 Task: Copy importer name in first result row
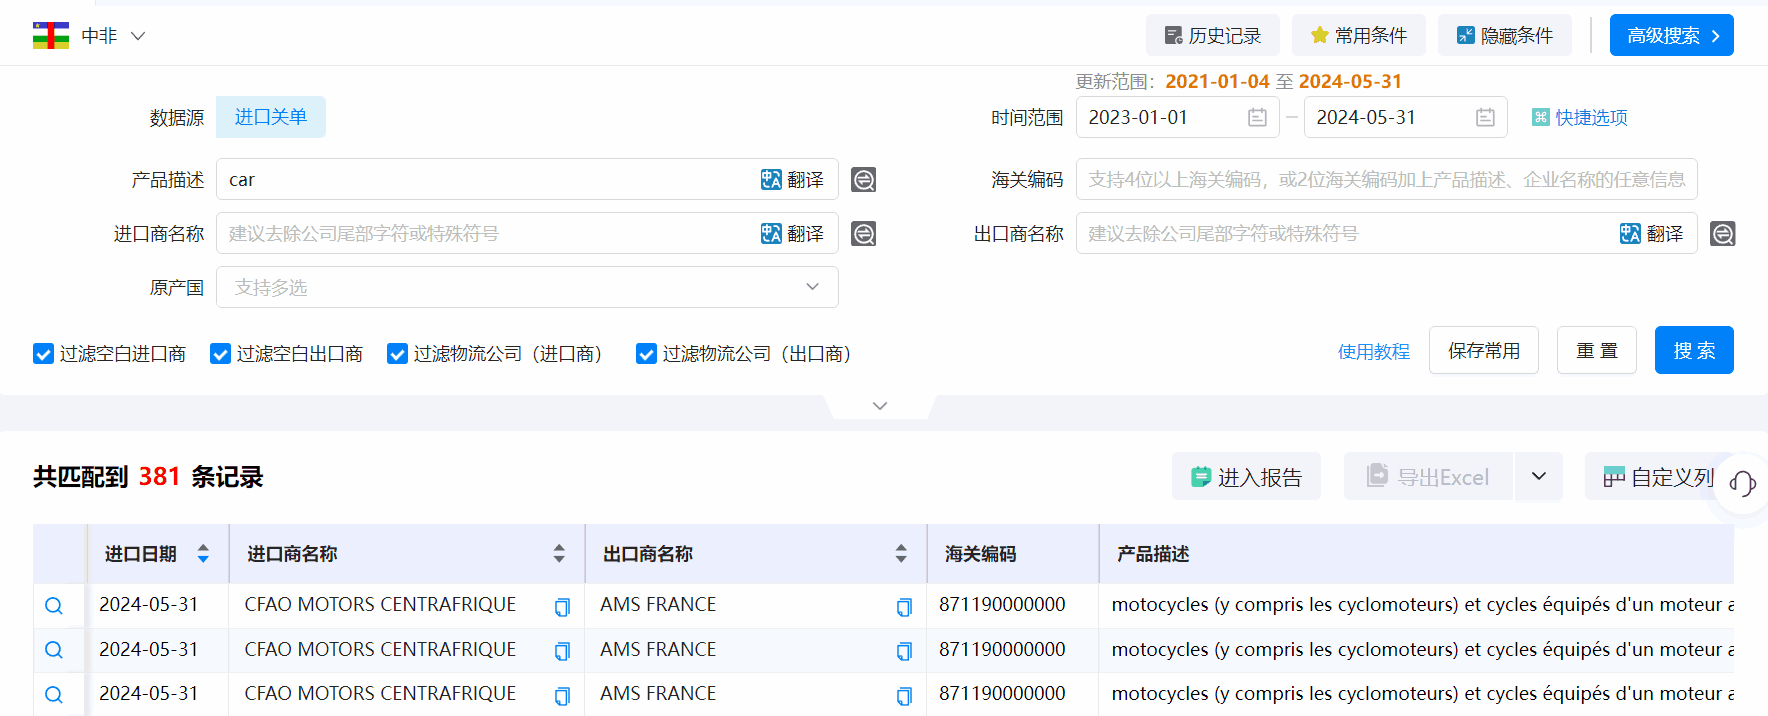coord(562,607)
